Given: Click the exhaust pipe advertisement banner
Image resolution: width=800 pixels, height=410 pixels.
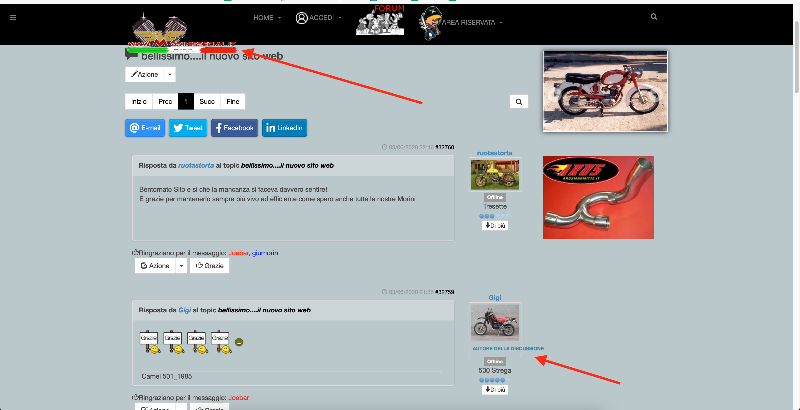Looking at the screenshot, I should (597, 197).
